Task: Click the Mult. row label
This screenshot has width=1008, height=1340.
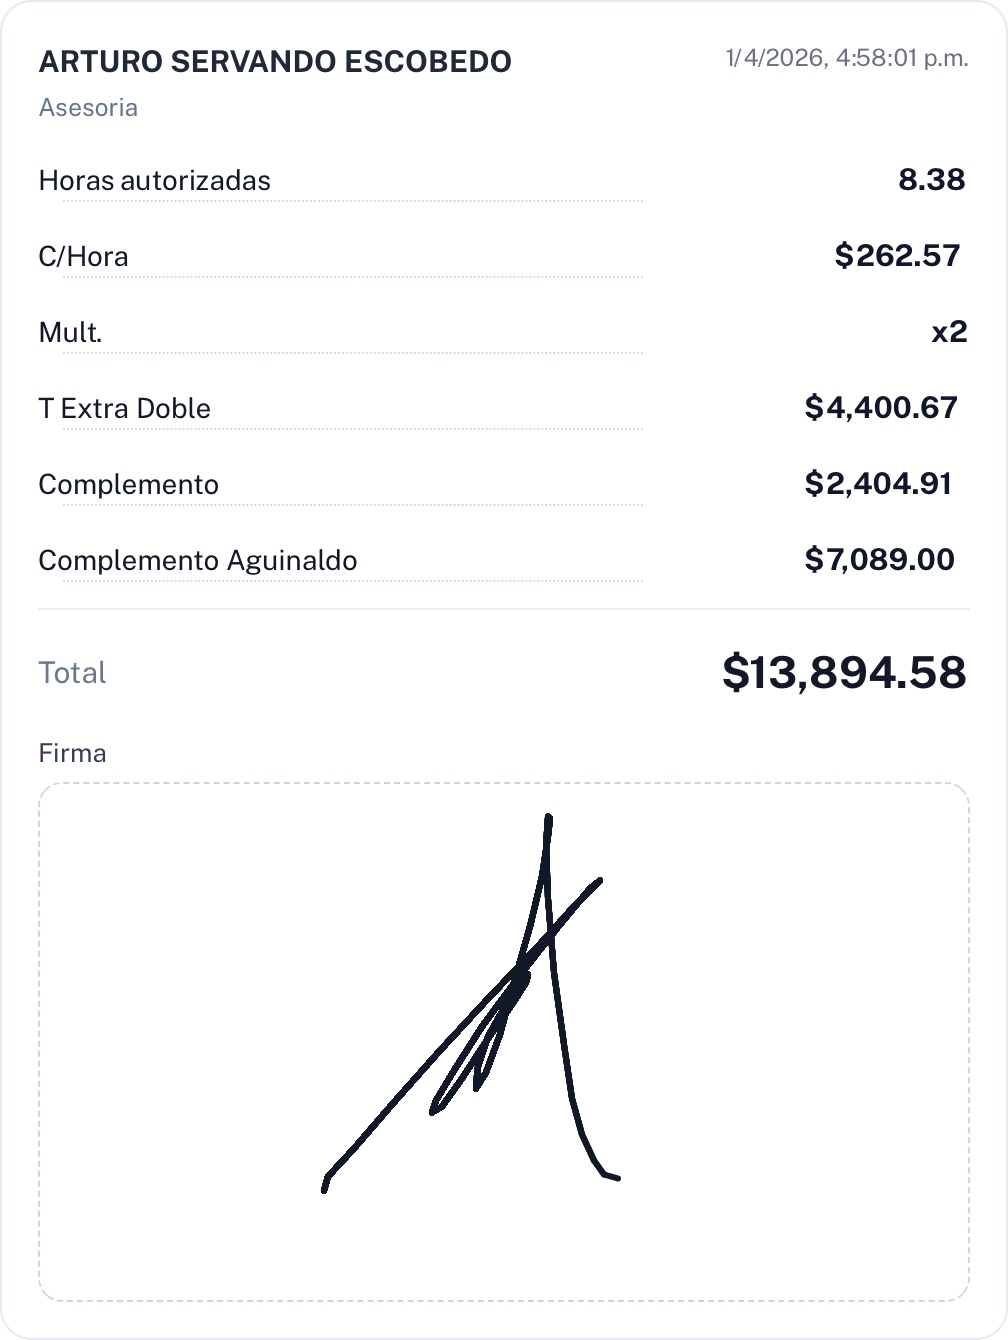Action: pyautogui.click(x=70, y=333)
